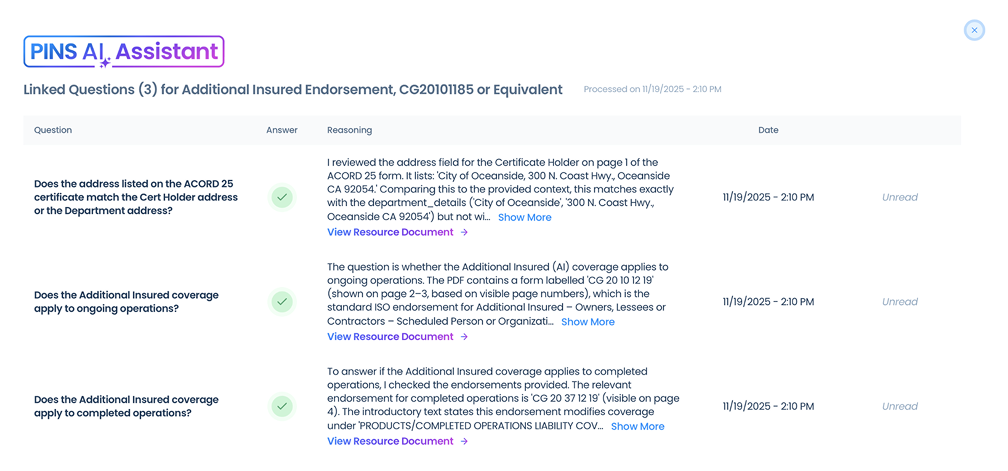Select the completed operations question text
1008x471 pixels.
coord(126,406)
